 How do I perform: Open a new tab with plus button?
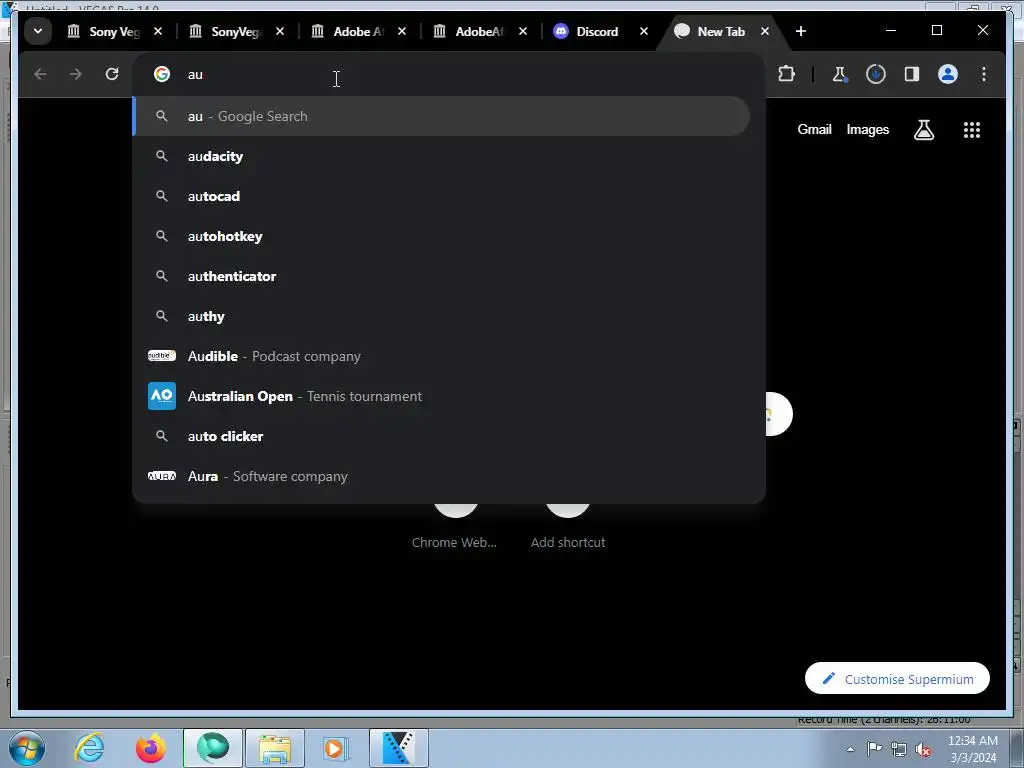[801, 31]
